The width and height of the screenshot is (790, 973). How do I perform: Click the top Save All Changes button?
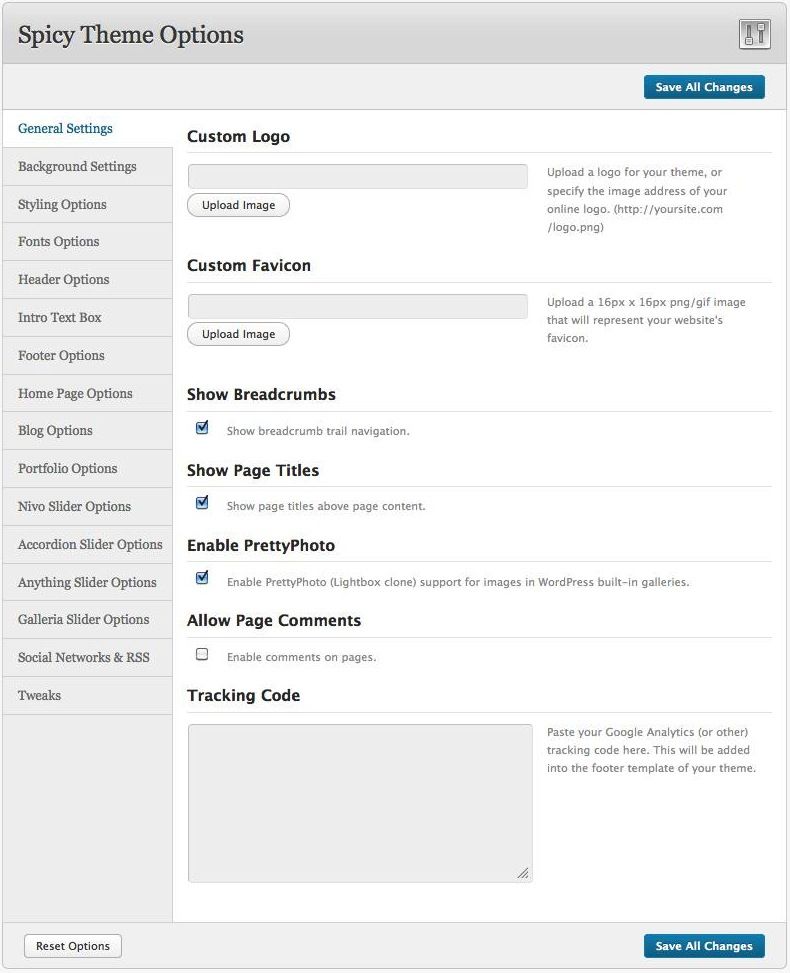coord(703,87)
